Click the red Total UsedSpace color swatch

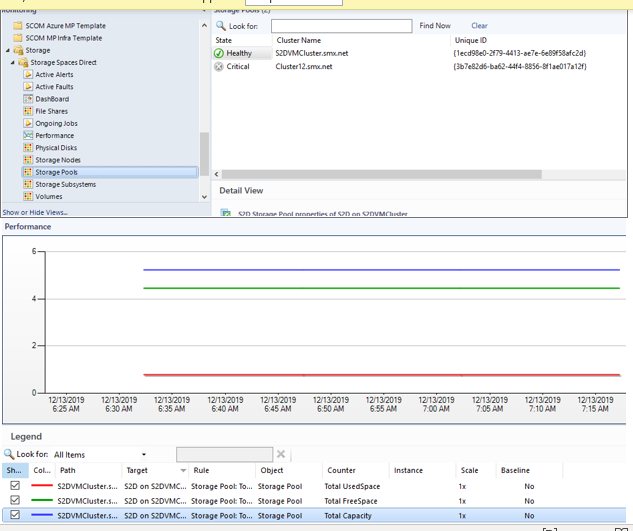pos(42,486)
